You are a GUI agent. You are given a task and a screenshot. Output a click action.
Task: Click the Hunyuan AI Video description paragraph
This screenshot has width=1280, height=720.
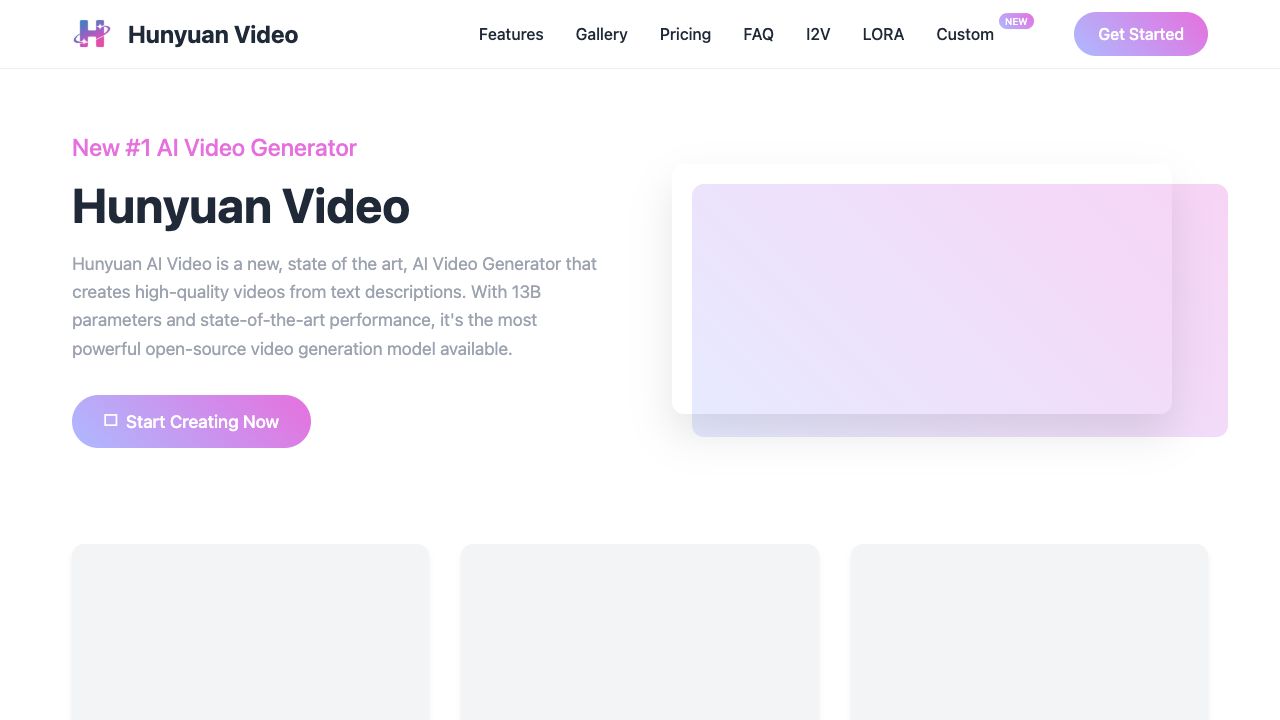pyautogui.click(x=335, y=306)
